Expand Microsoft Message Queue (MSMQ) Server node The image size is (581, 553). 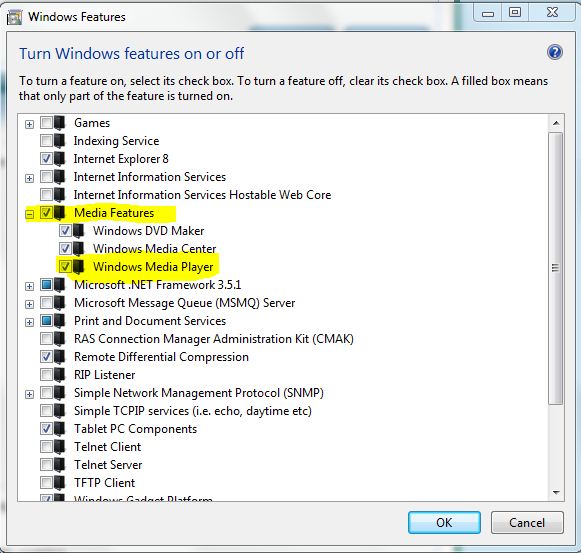[29, 304]
